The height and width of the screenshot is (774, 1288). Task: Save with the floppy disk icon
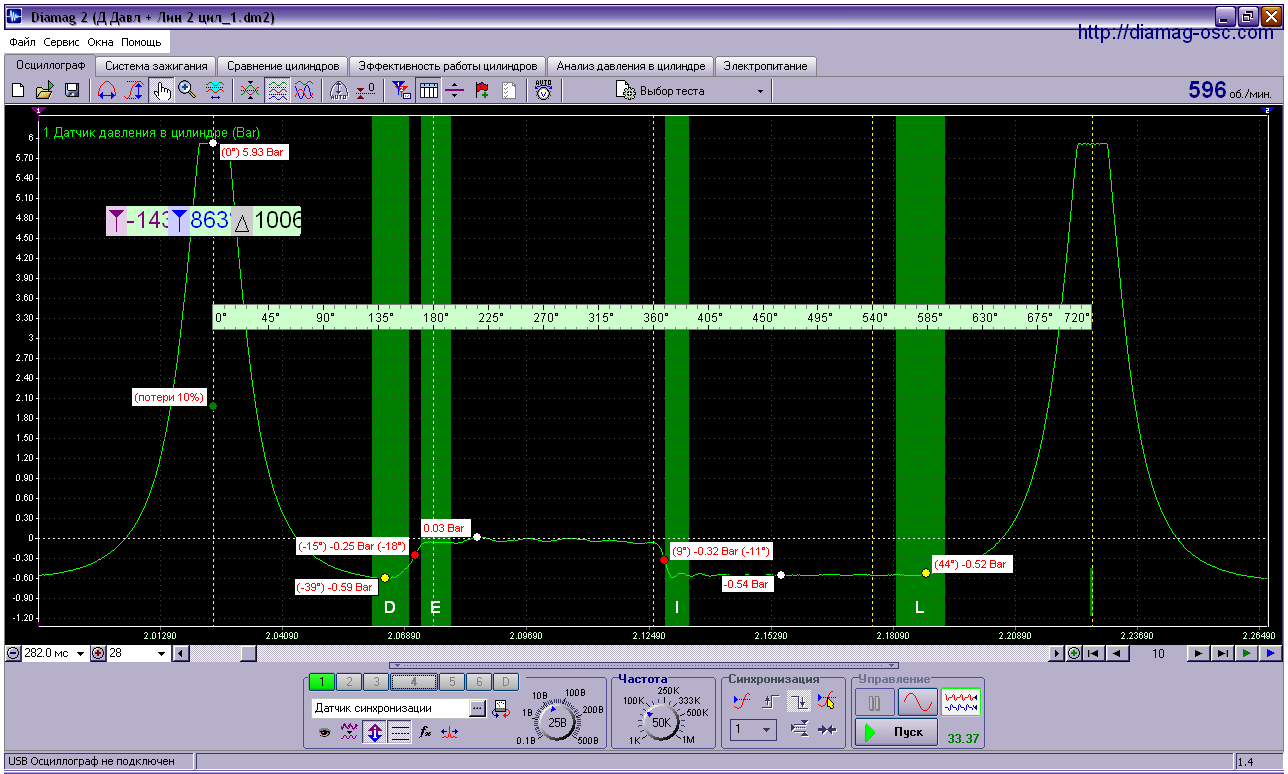[x=72, y=91]
